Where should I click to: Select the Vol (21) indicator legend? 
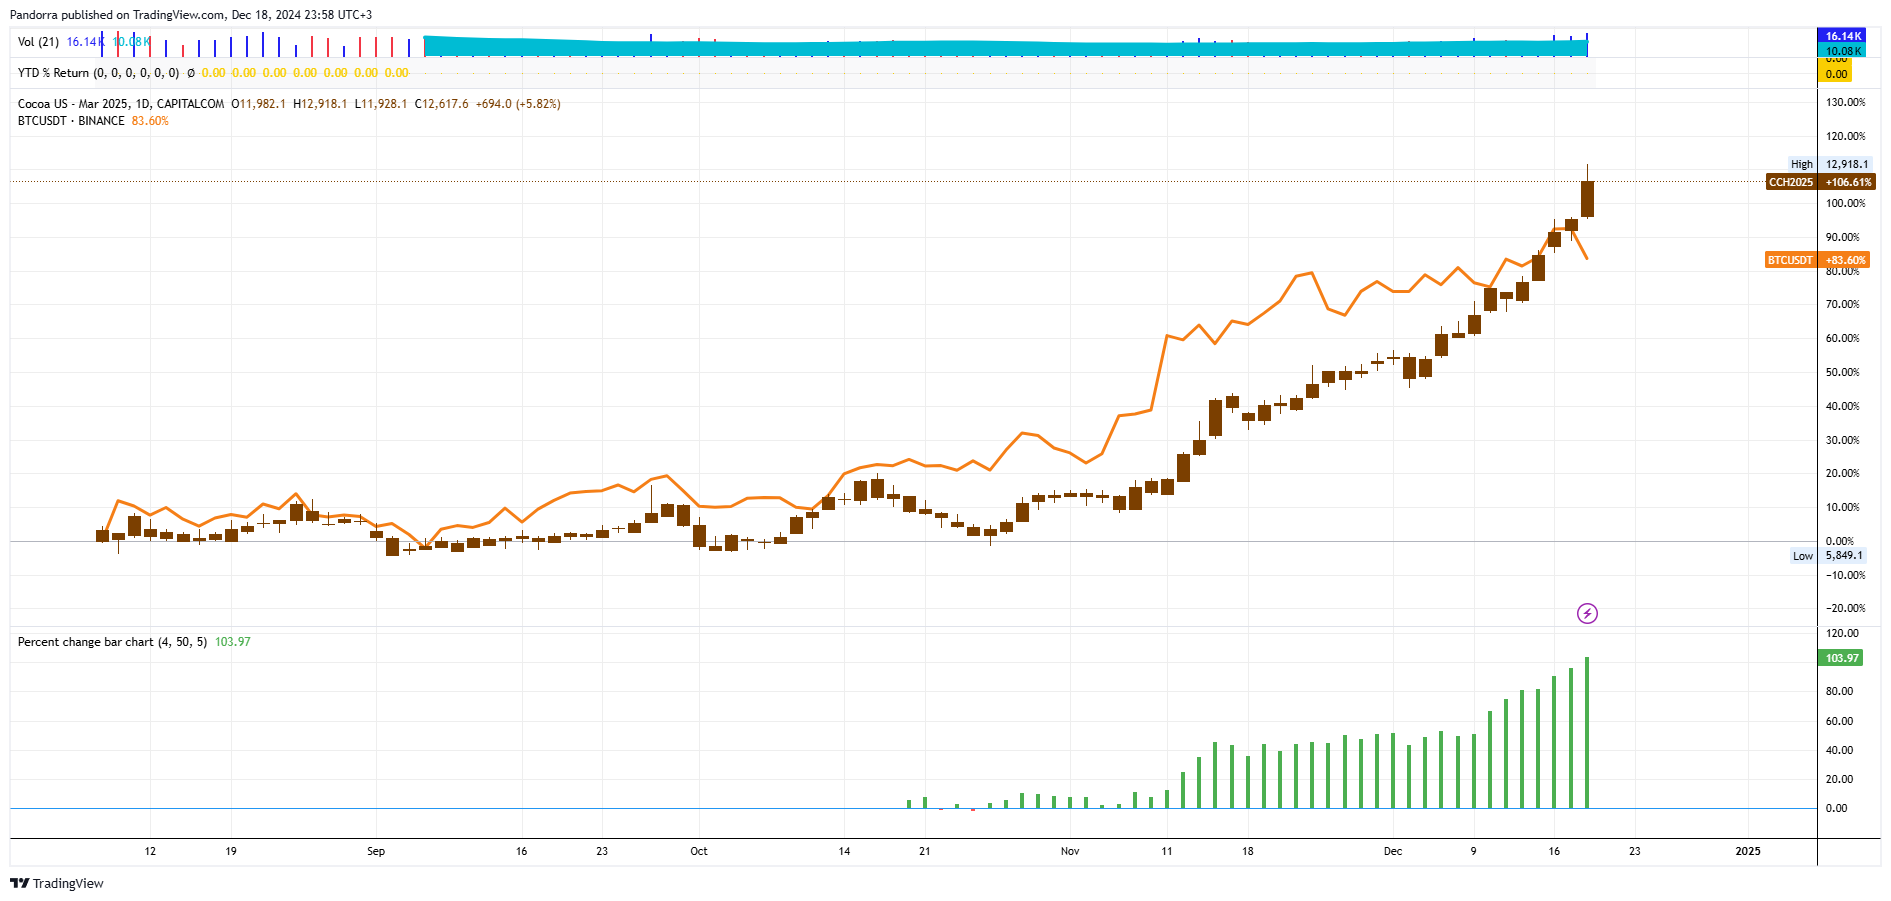(x=38, y=42)
